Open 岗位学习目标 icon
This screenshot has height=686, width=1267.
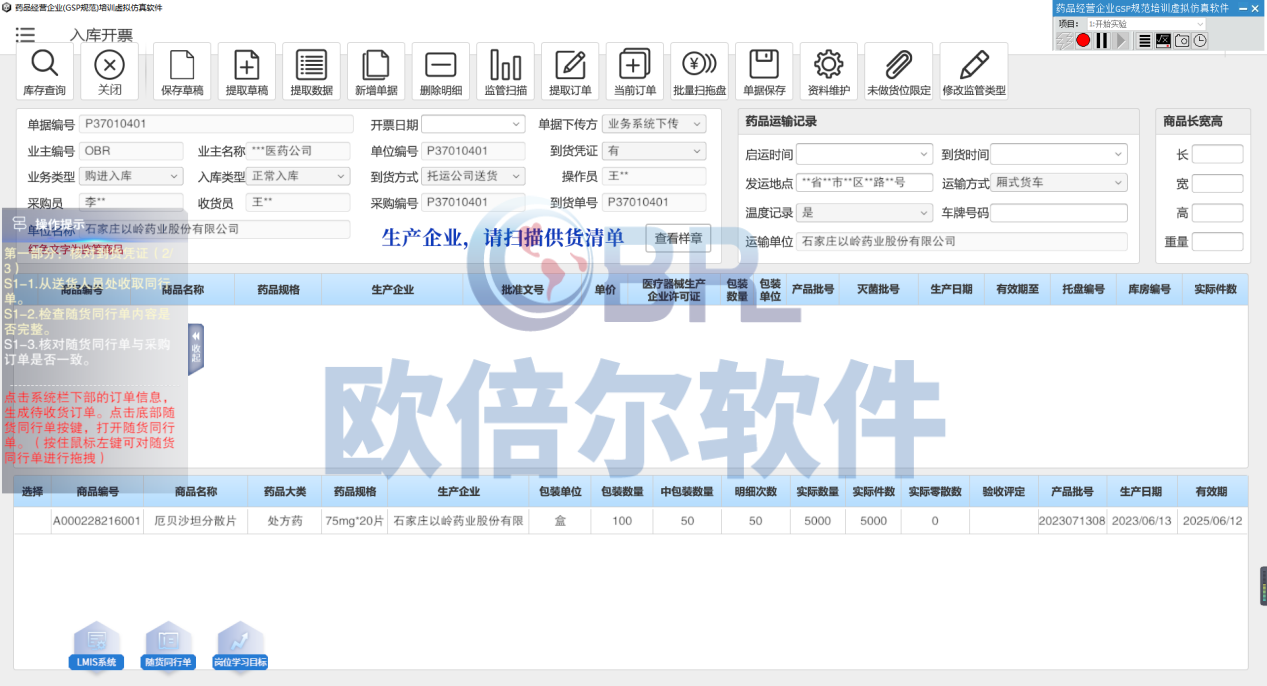[240, 645]
